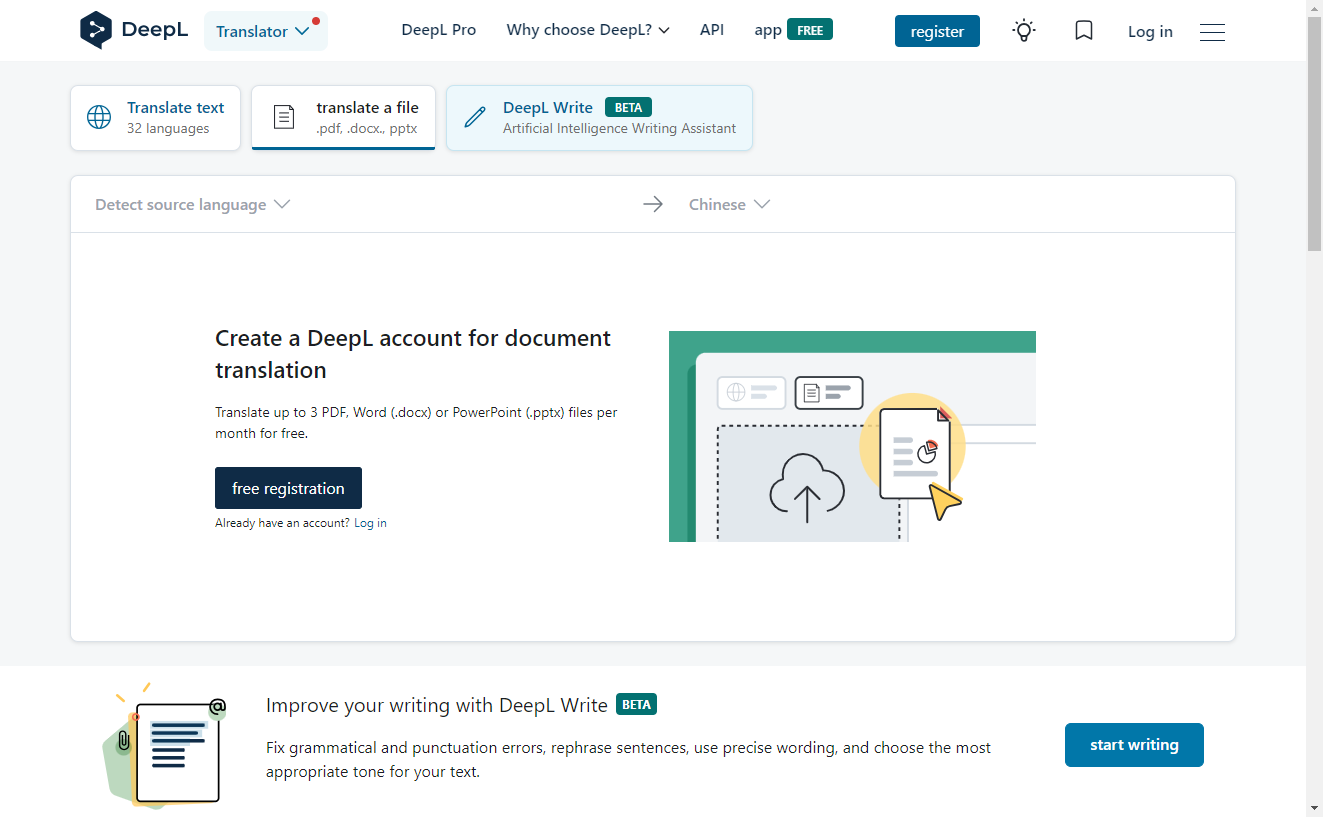Viewport: 1323px width, 817px height.
Task: Select the translate a file tab
Action: 343,118
